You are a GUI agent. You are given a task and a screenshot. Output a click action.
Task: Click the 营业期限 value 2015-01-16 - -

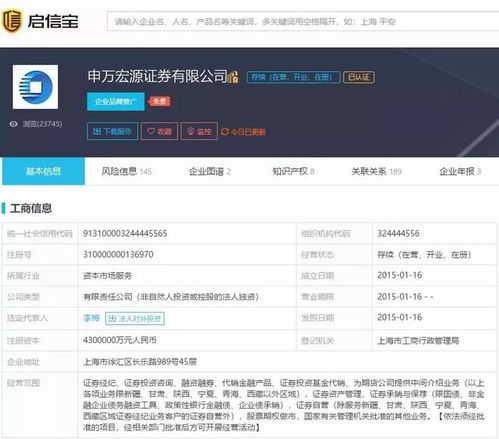(405, 296)
